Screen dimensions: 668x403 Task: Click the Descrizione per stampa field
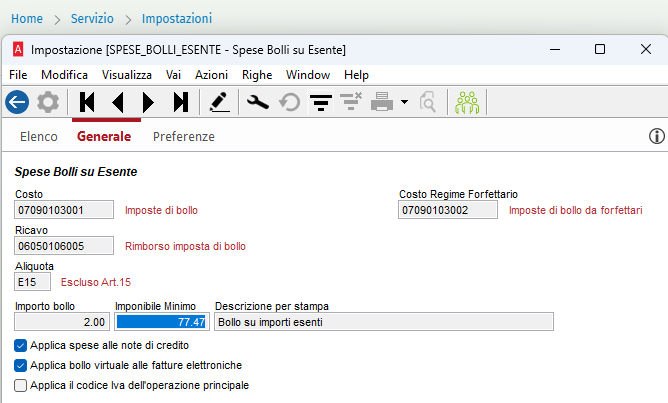pos(384,322)
